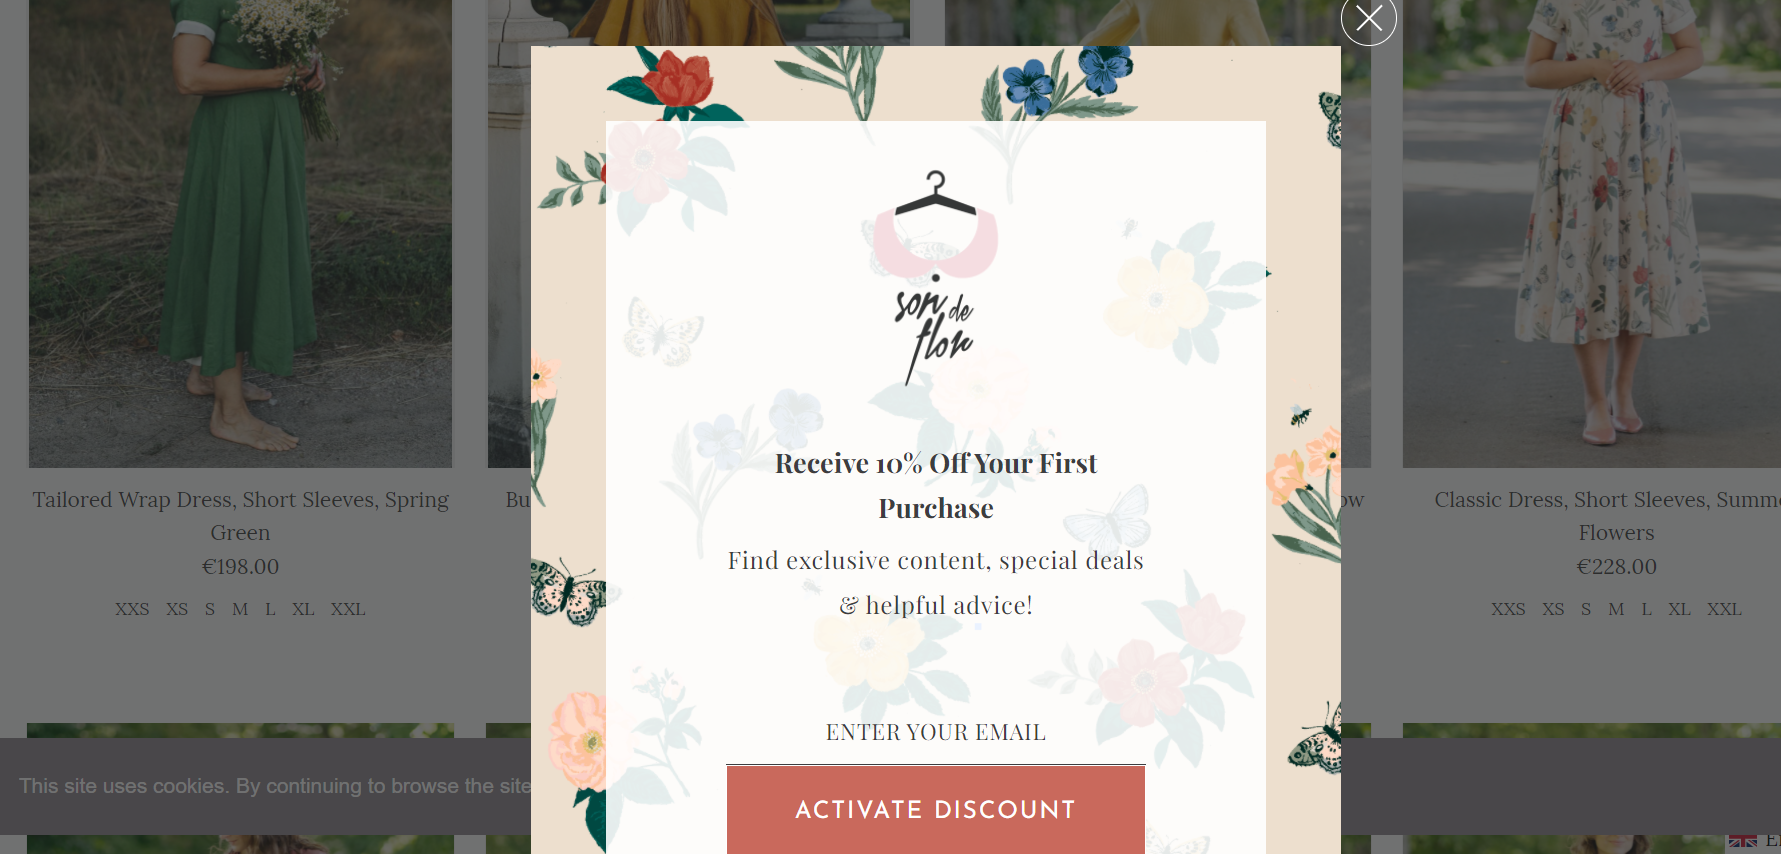The width and height of the screenshot is (1781, 854).
Task: Select size XXS for Classic Dress
Action: coord(1508,609)
